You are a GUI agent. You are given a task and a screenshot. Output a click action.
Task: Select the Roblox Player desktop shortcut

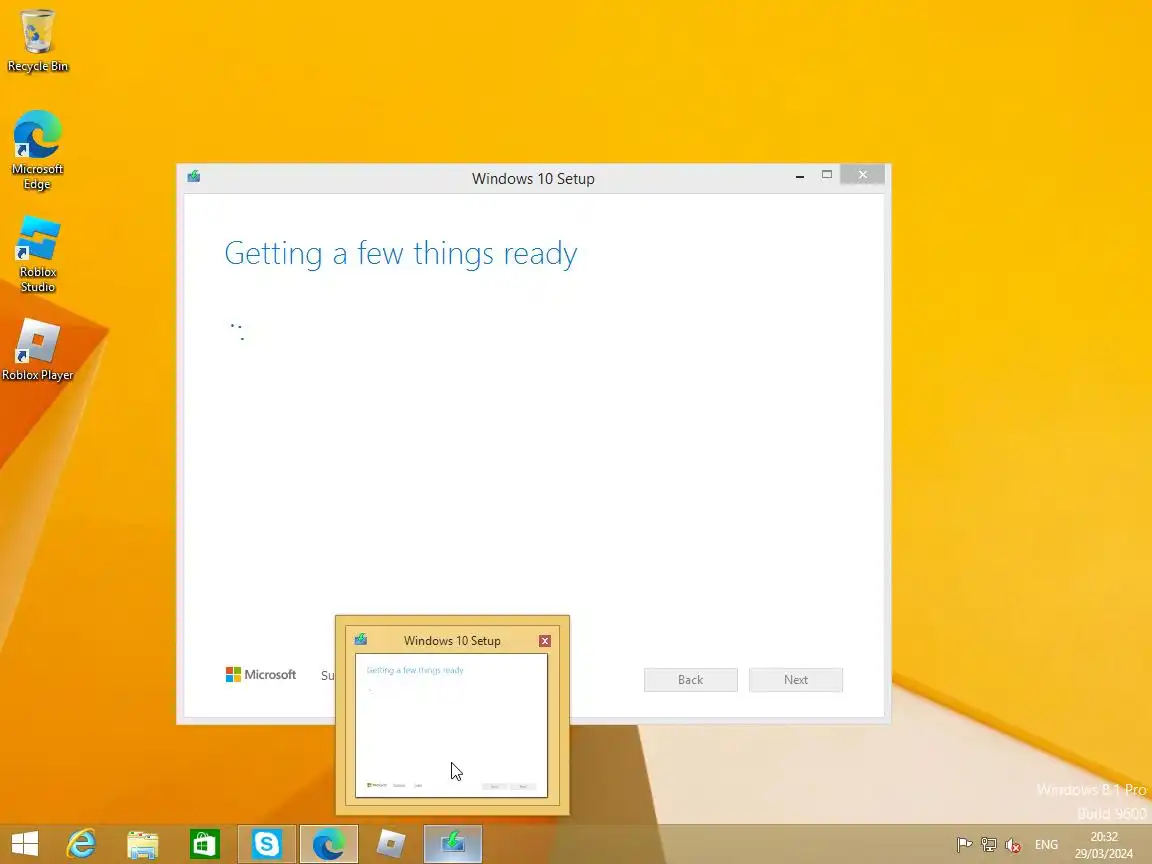[x=37, y=350]
